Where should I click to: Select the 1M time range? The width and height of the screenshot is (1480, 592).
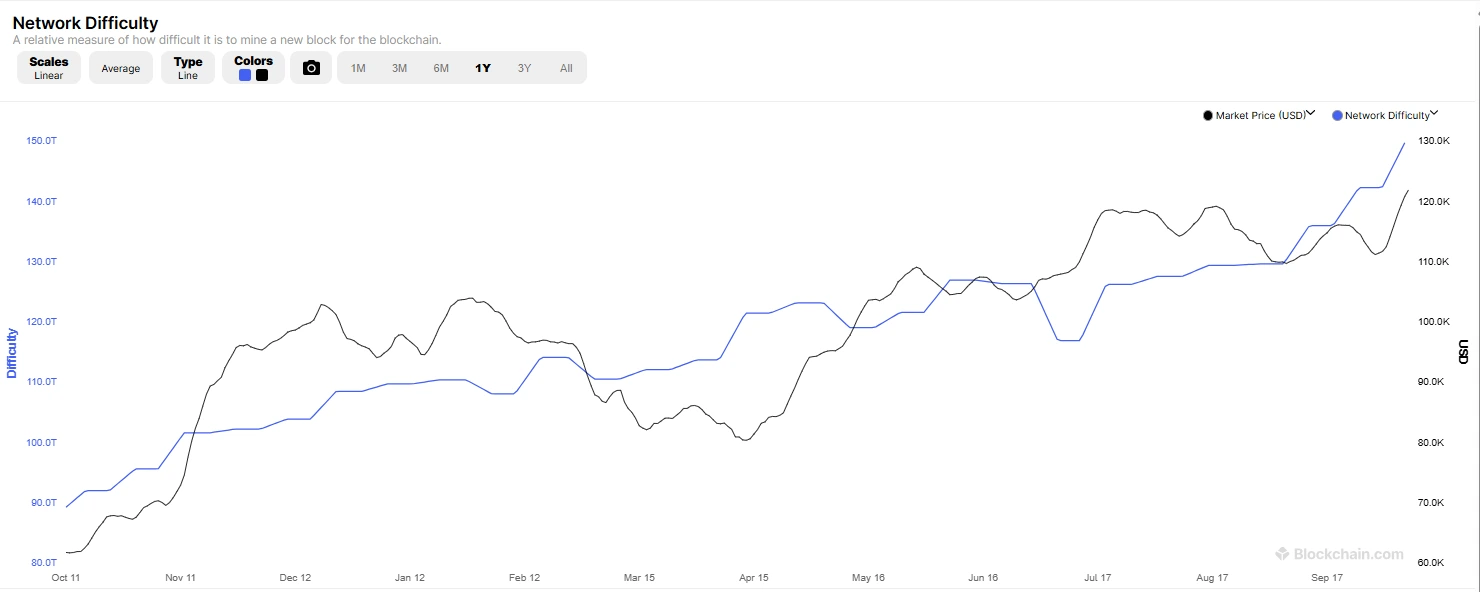(x=358, y=68)
